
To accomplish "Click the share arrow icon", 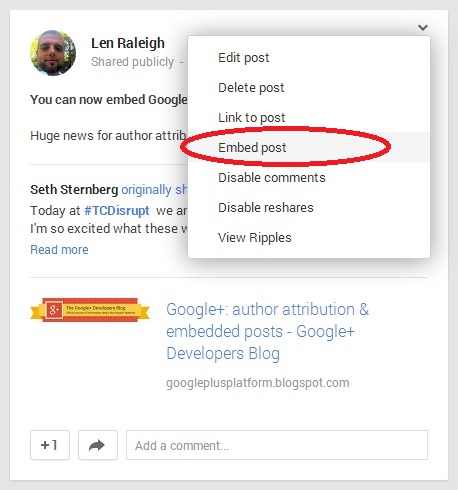I will tap(98, 445).
